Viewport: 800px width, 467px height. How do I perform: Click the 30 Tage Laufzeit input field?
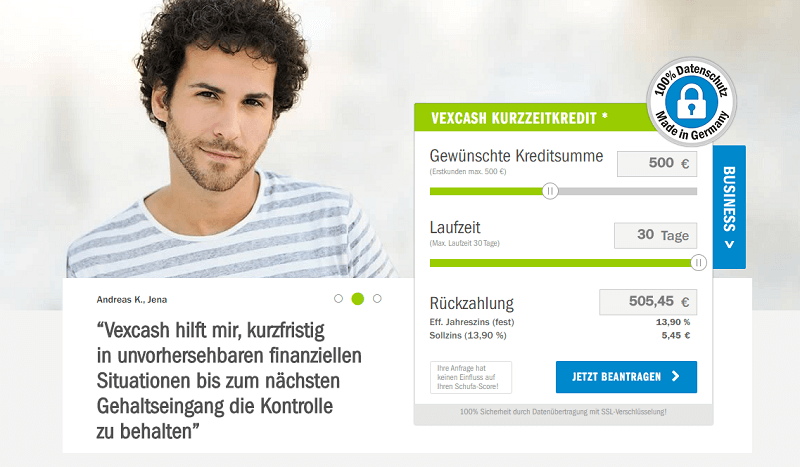pyautogui.click(x=655, y=235)
